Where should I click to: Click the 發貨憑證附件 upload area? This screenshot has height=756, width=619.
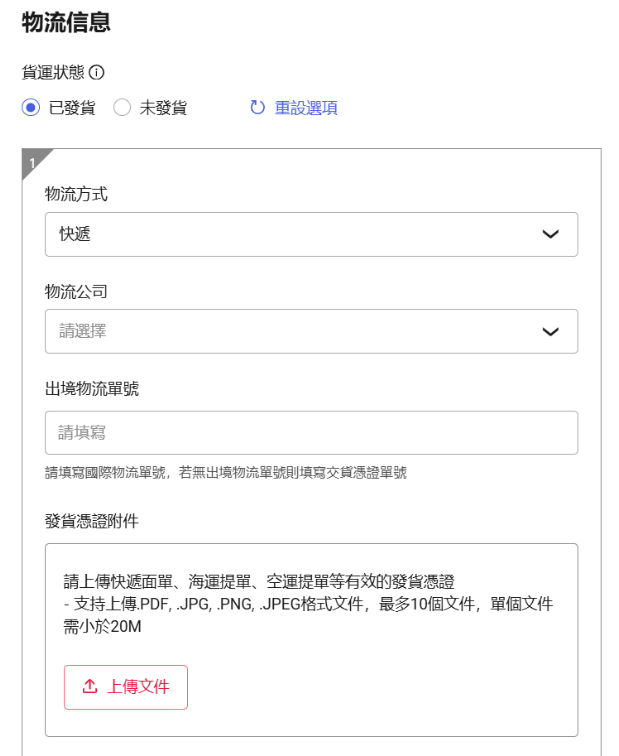(x=311, y=640)
